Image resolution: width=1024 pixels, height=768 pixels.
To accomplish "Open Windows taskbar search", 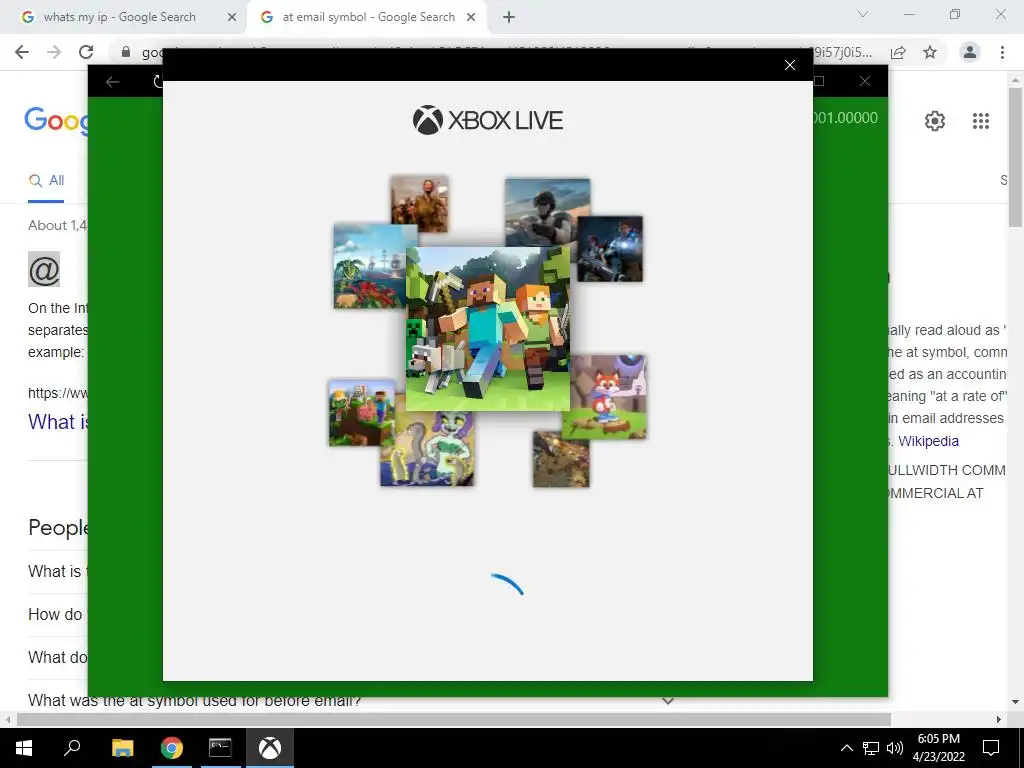I will point(72,748).
